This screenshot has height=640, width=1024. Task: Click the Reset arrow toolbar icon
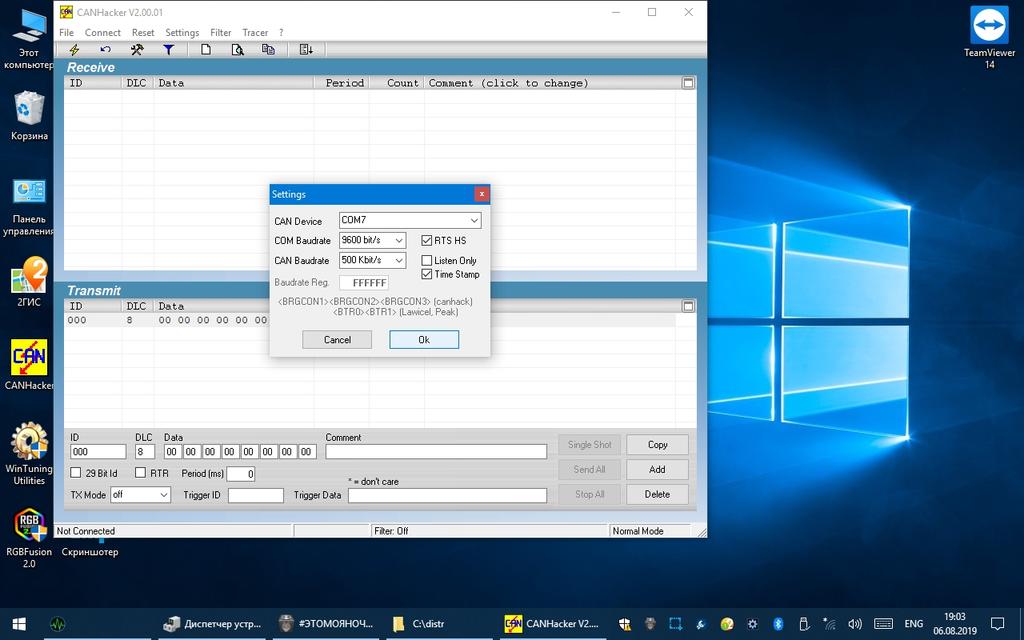(105, 49)
